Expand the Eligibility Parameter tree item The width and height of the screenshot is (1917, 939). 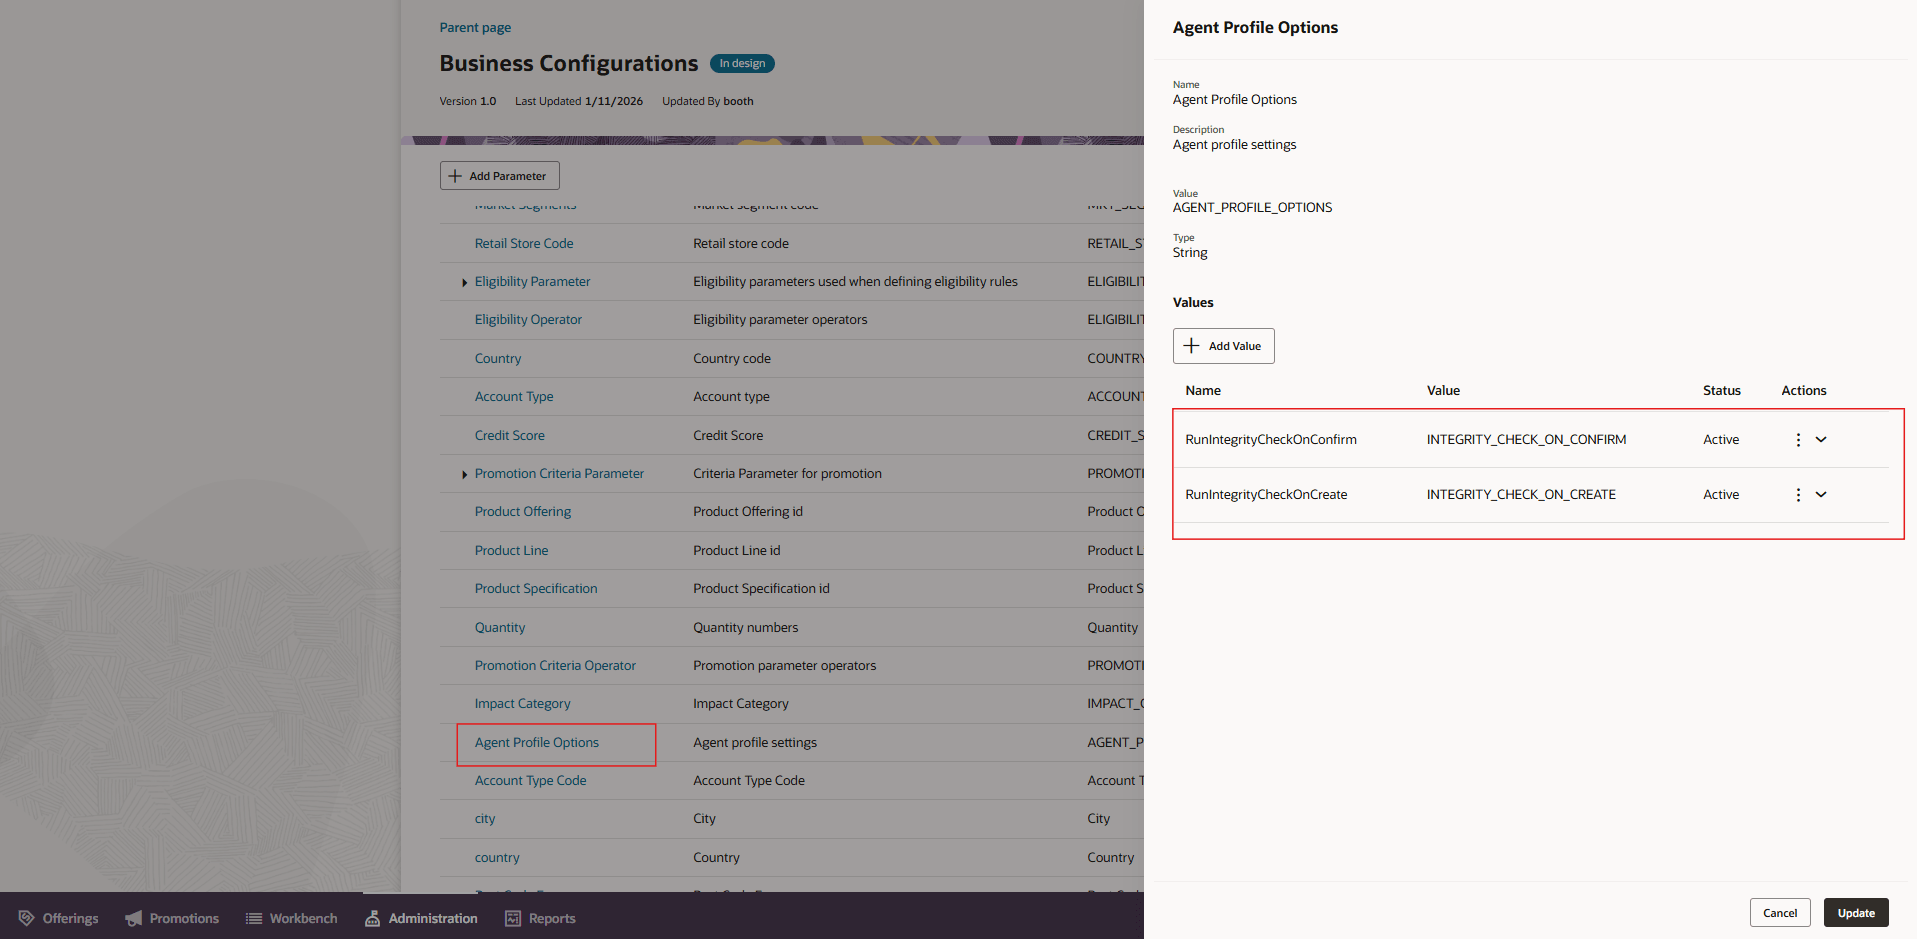pyautogui.click(x=464, y=281)
